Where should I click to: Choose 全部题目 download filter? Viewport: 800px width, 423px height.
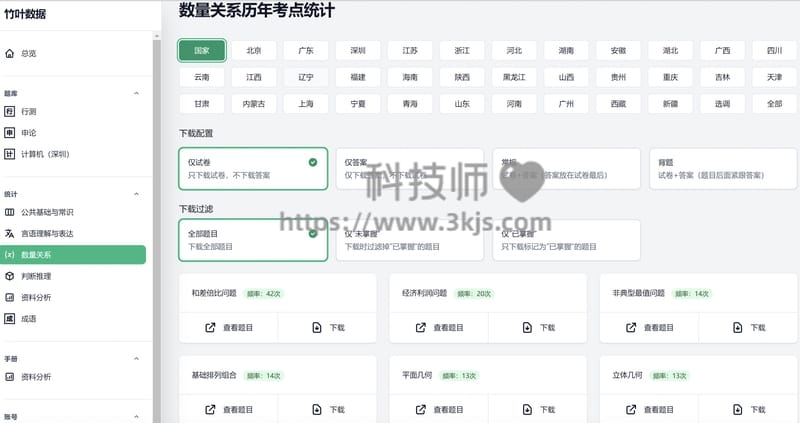253,240
